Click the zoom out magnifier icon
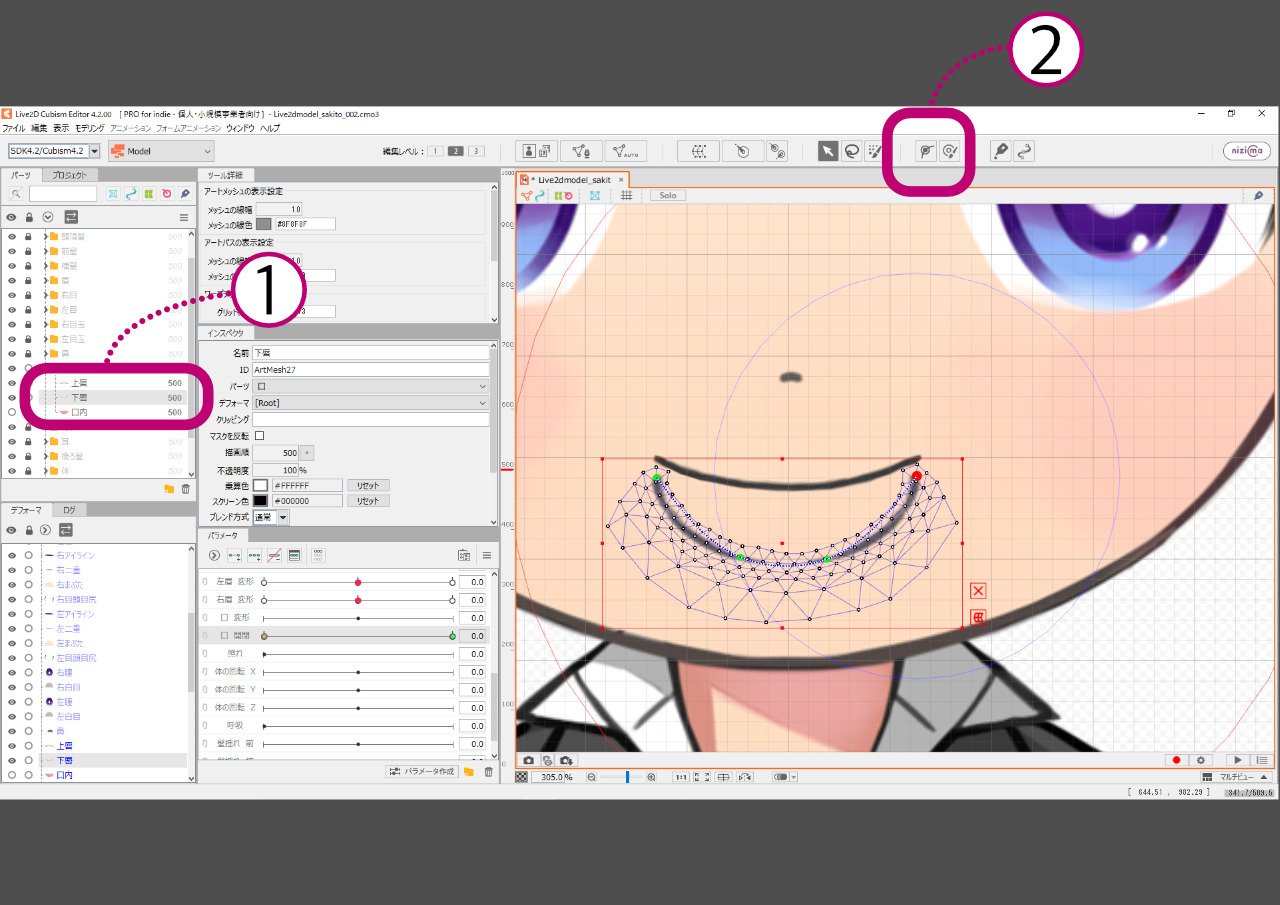 point(591,777)
